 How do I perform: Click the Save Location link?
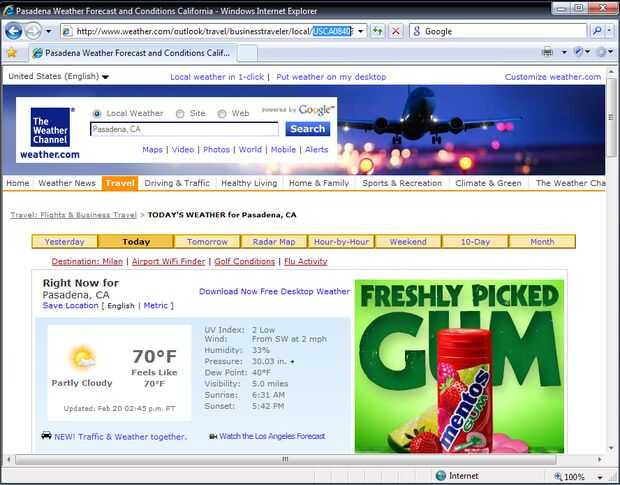tap(70, 306)
